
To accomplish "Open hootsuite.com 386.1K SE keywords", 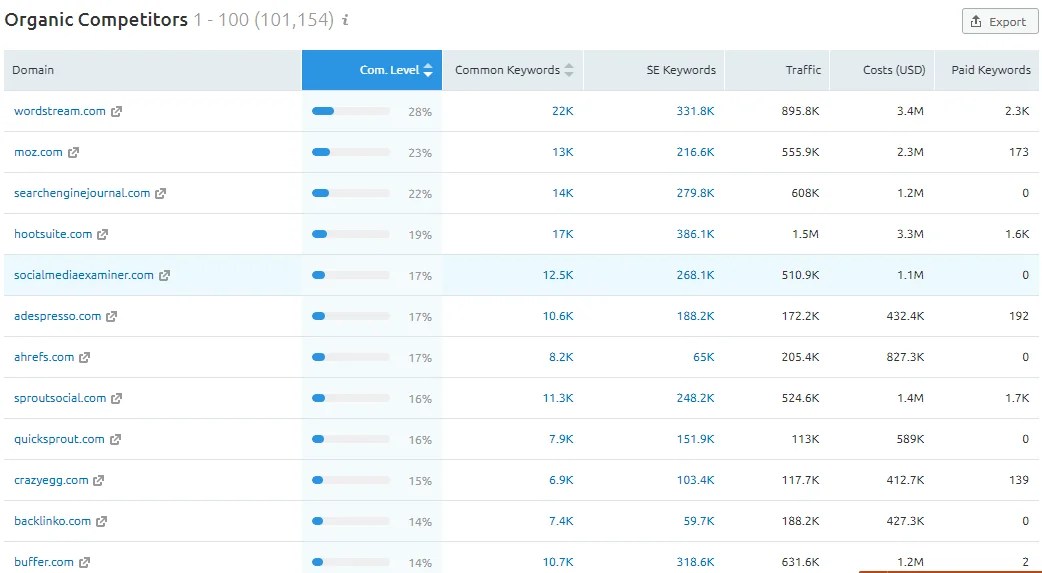I will (695, 234).
